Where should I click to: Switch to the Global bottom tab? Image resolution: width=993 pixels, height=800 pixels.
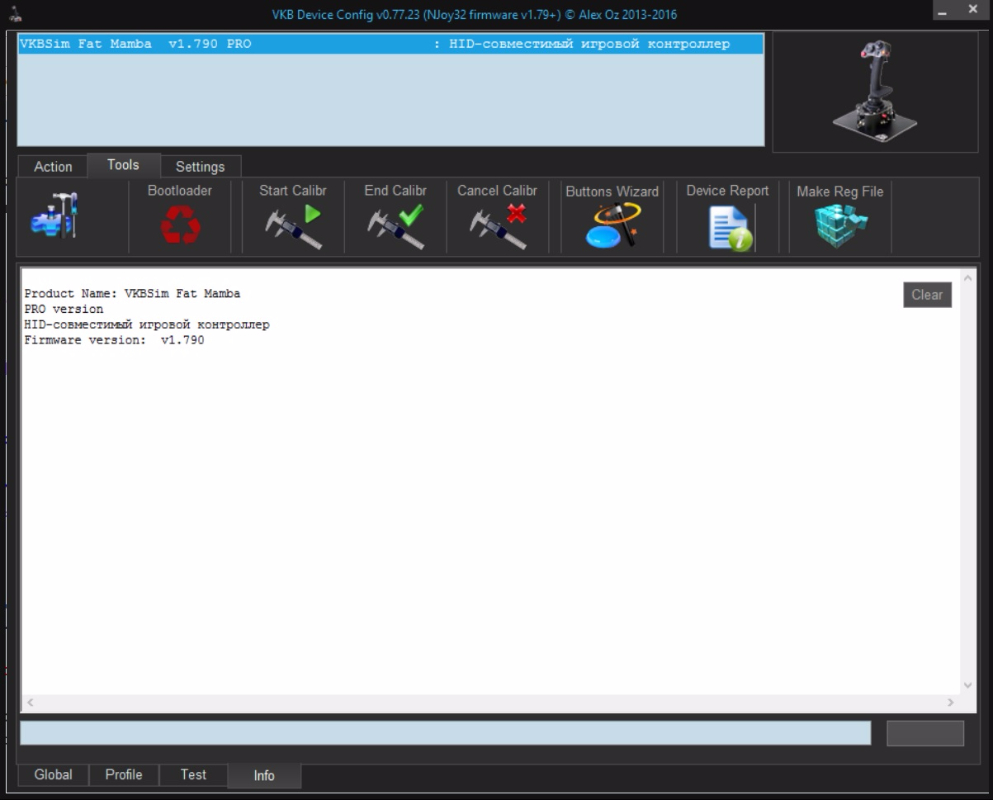pyautogui.click(x=53, y=775)
